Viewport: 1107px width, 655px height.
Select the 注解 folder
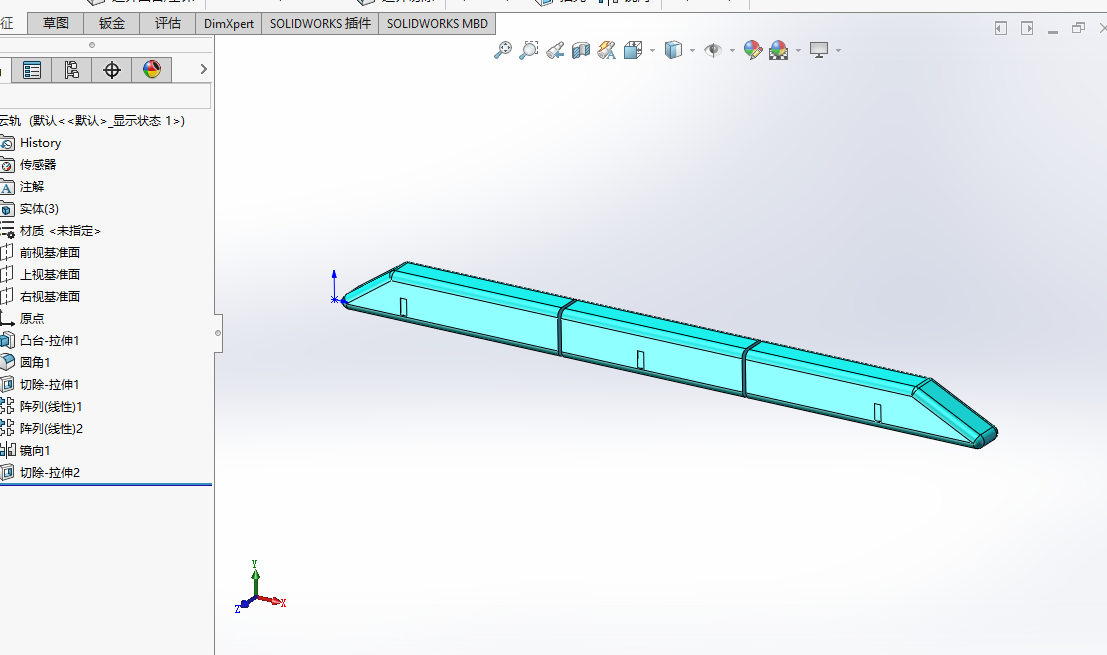[32, 186]
